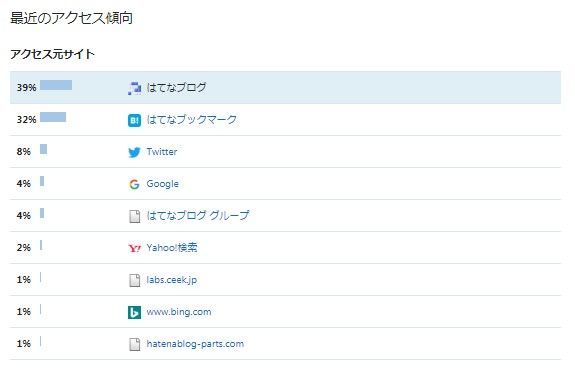Click the Bing logo icon
The height and width of the screenshot is (374, 575).
pyautogui.click(x=134, y=312)
